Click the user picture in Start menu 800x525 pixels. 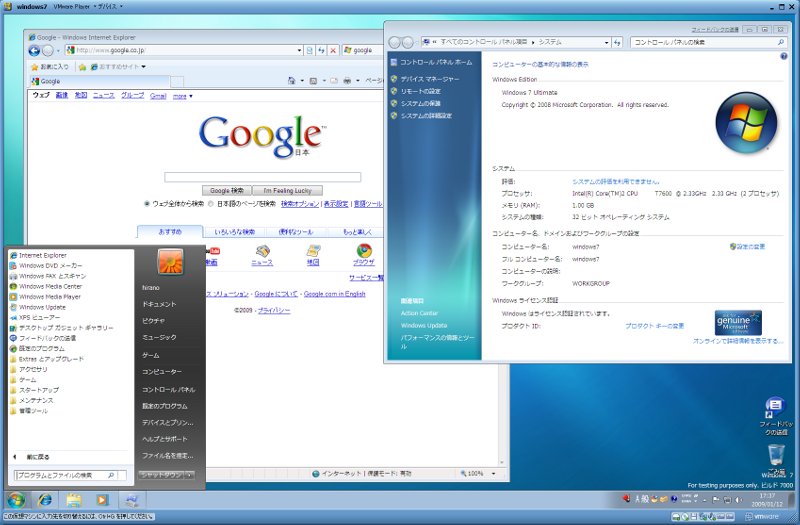[x=170, y=262]
